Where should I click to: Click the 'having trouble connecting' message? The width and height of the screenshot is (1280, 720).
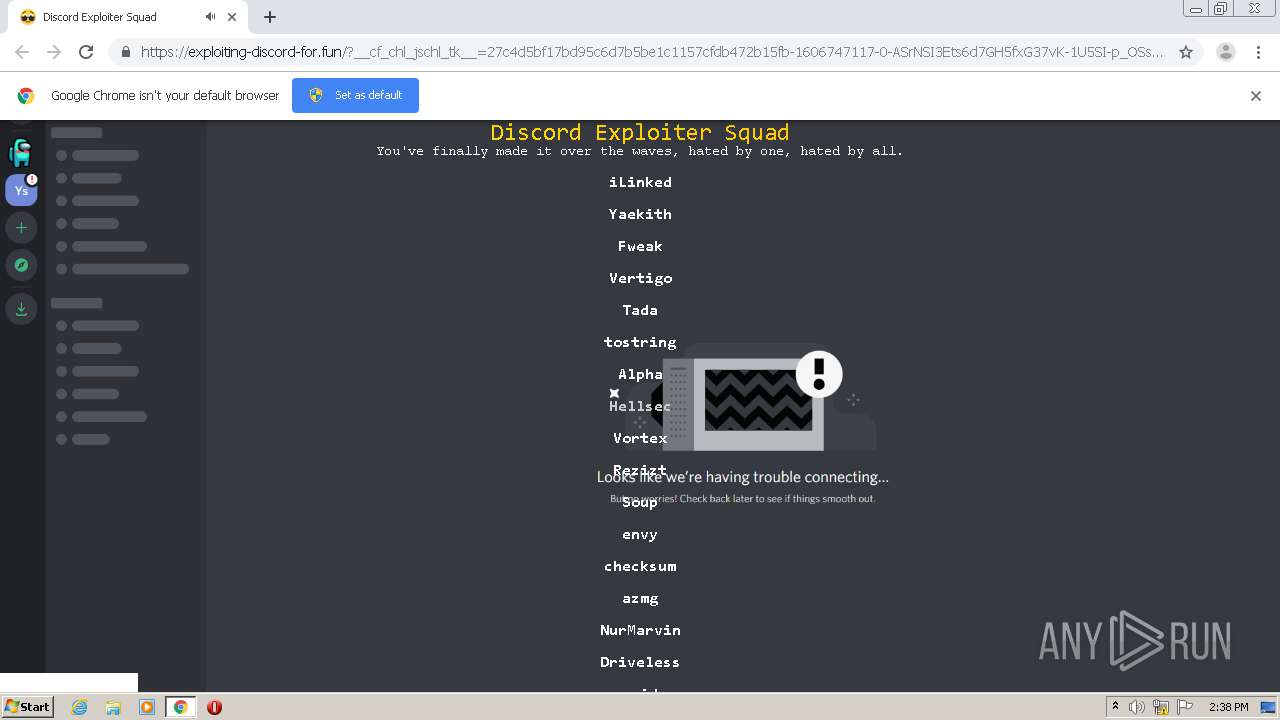point(742,477)
